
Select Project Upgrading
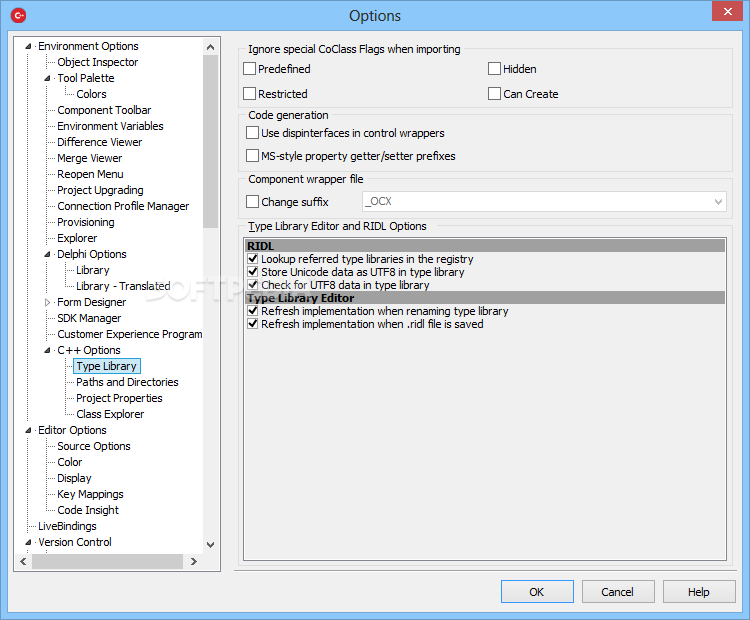click(100, 190)
